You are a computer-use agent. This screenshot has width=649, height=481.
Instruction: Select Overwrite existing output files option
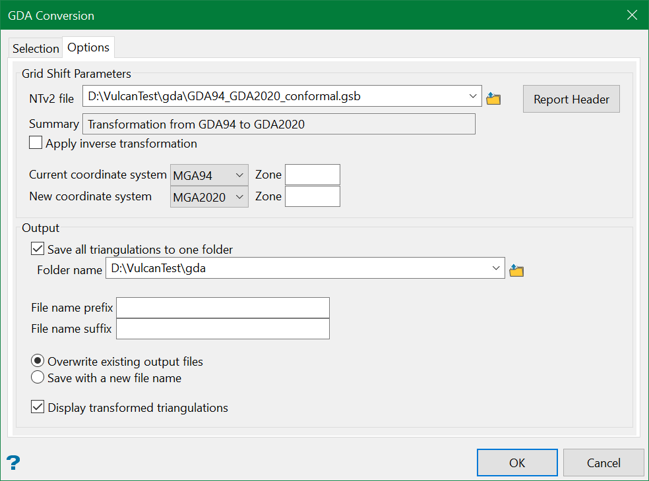click(38, 361)
